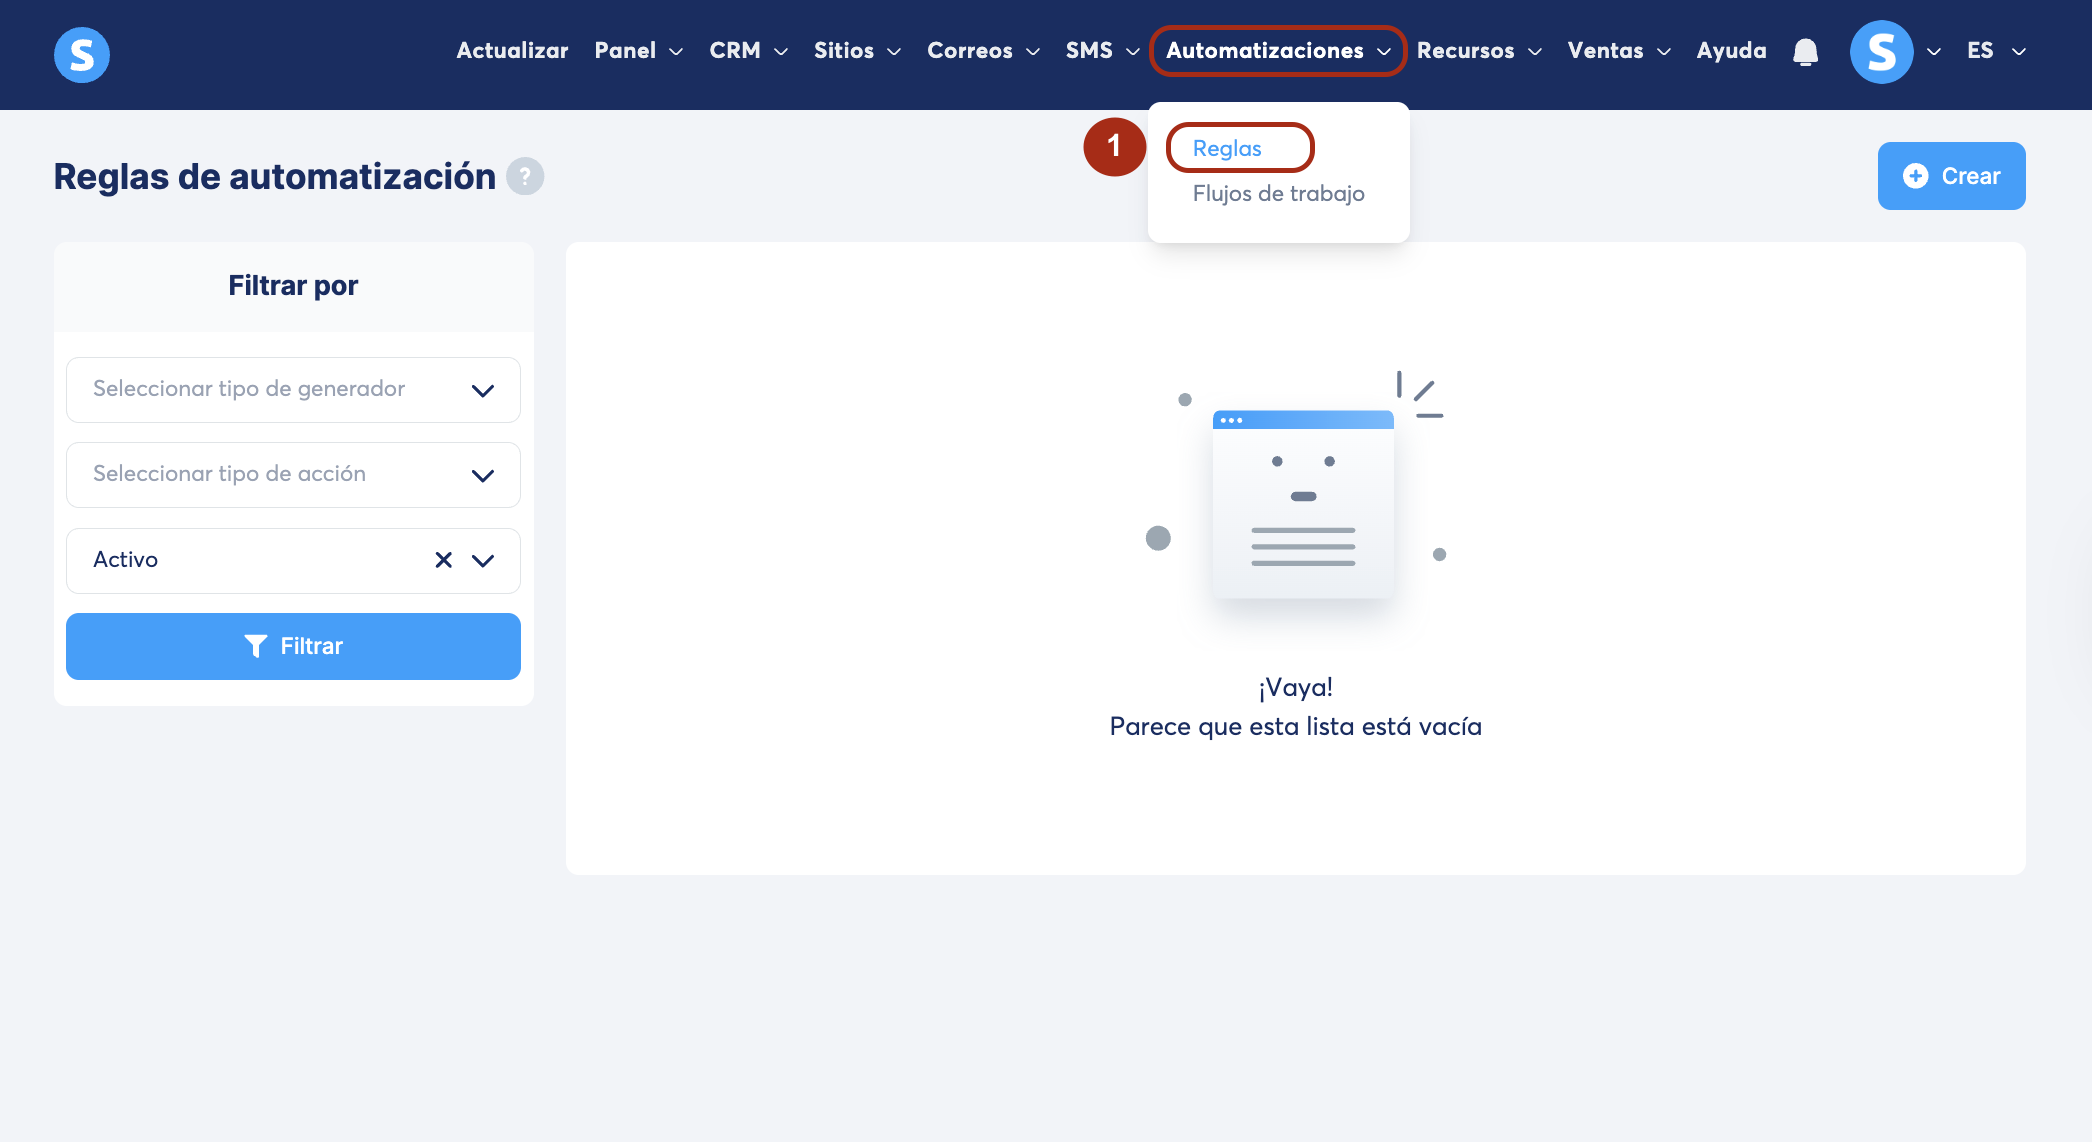This screenshot has width=2092, height=1142.
Task: Open the Ayuda menu item
Action: coord(1731,51)
